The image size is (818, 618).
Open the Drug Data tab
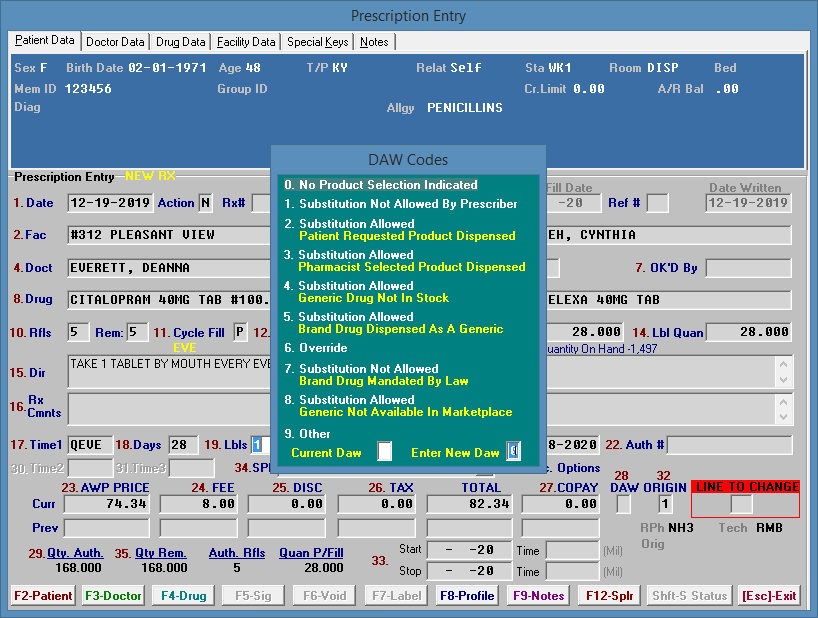click(x=181, y=42)
